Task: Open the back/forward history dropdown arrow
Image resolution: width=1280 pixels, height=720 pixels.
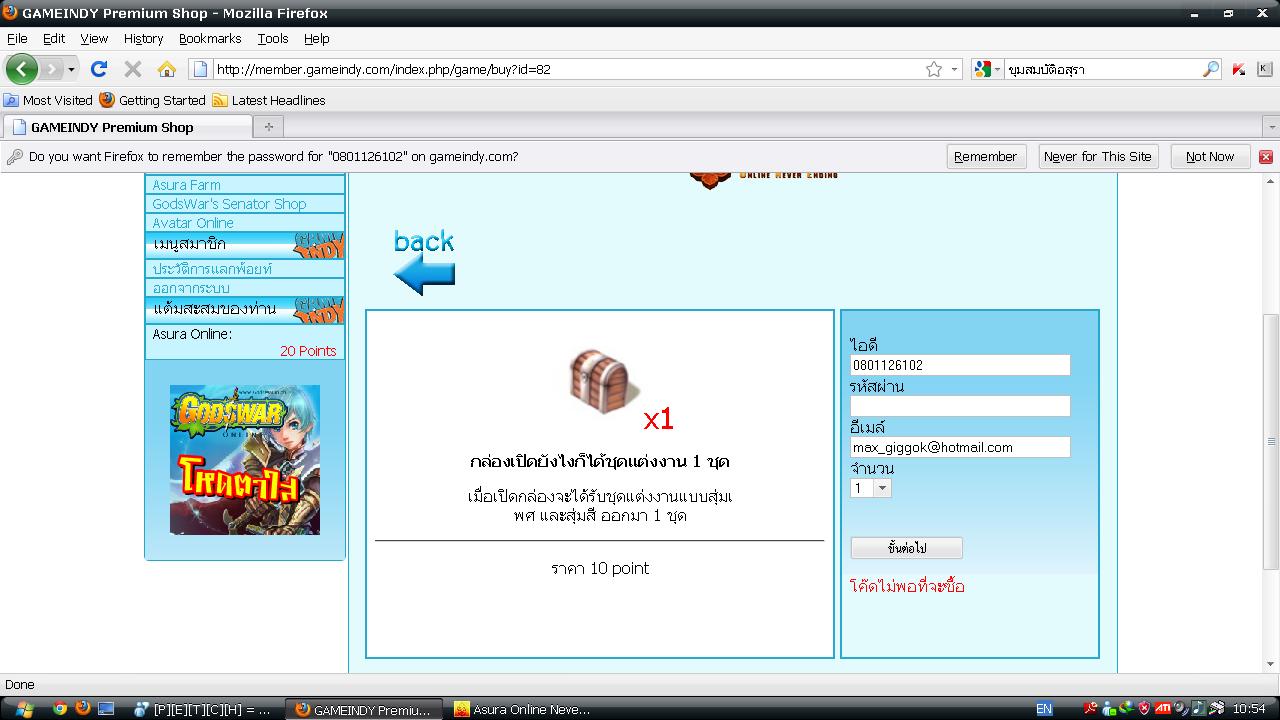Action: click(71, 69)
